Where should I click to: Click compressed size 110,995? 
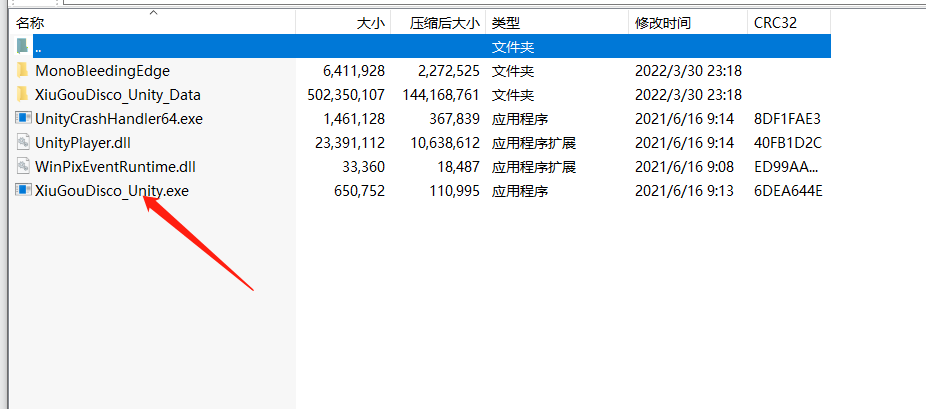453,191
